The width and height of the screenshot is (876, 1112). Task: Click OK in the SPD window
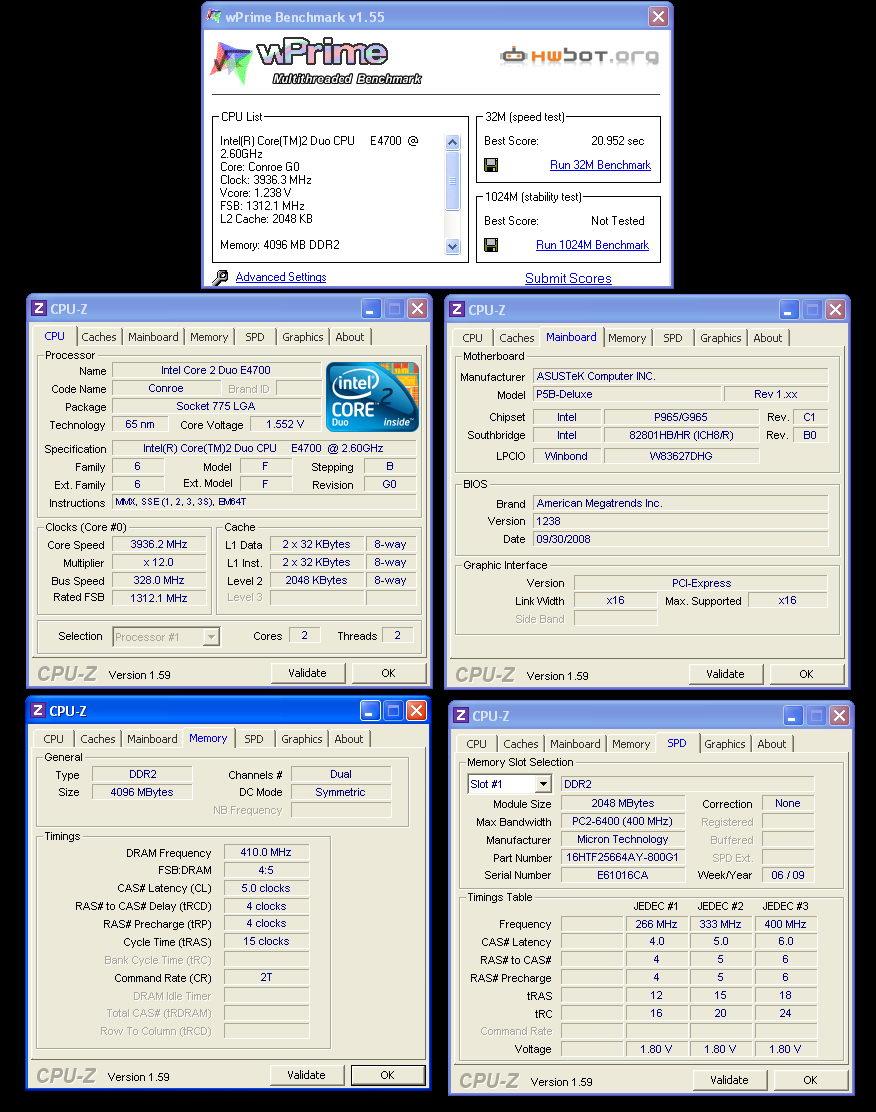pos(810,1080)
